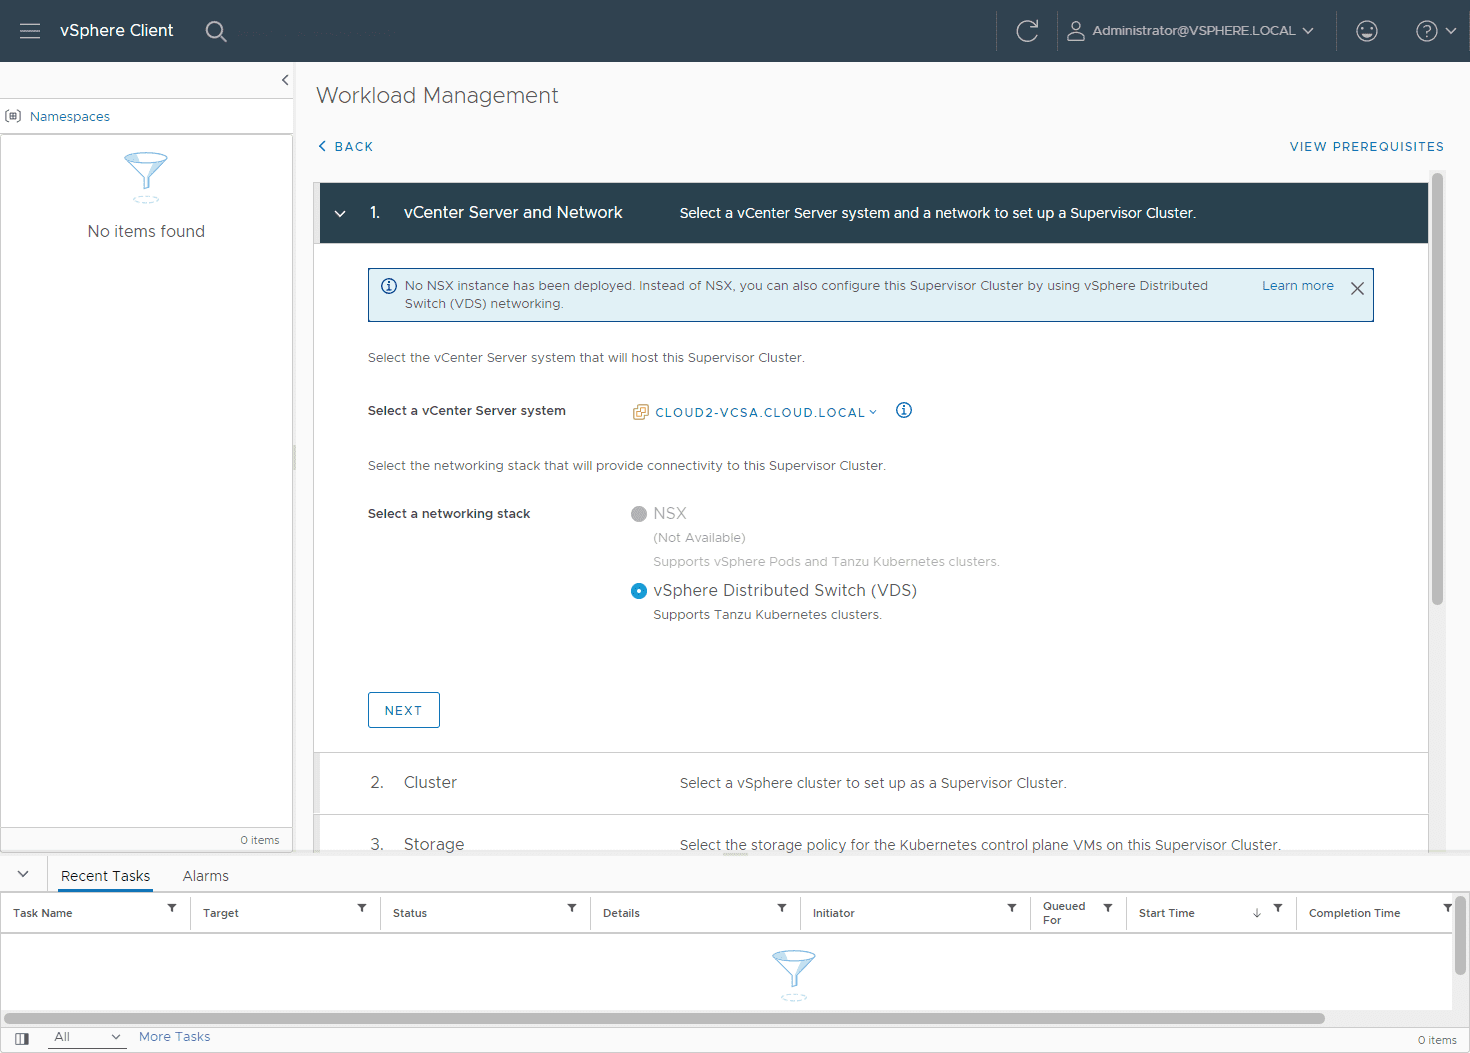Sort by the Target column header
The width and height of the screenshot is (1470, 1053).
tap(221, 913)
